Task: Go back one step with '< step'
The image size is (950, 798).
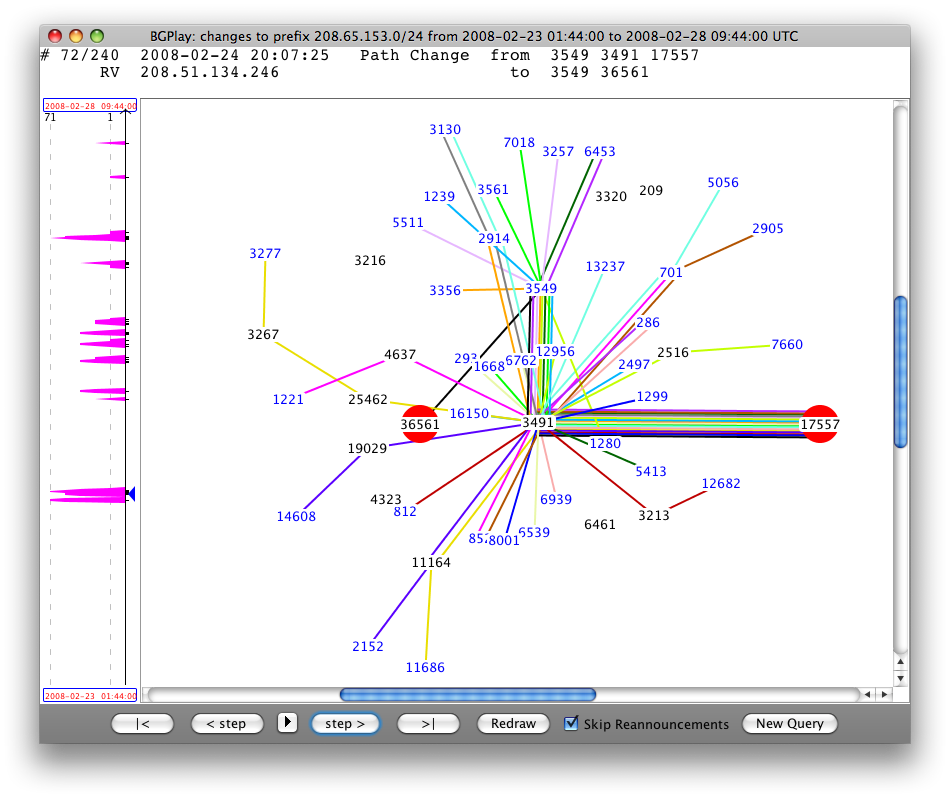Action: click(x=226, y=723)
